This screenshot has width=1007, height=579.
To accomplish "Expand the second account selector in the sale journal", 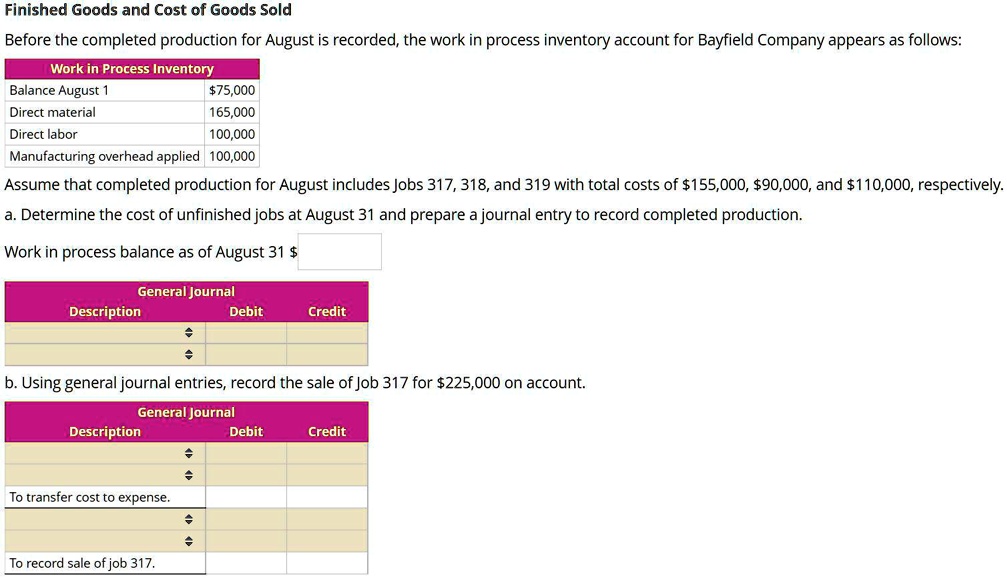I will (x=188, y=475).
